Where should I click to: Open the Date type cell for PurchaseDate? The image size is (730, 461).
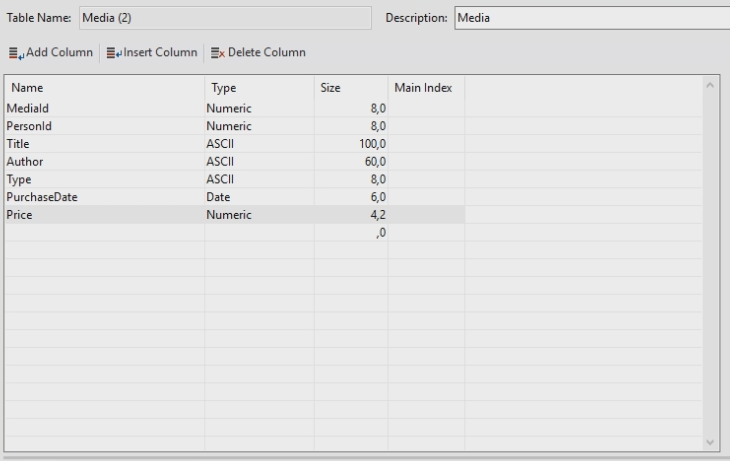click(259, 197)
